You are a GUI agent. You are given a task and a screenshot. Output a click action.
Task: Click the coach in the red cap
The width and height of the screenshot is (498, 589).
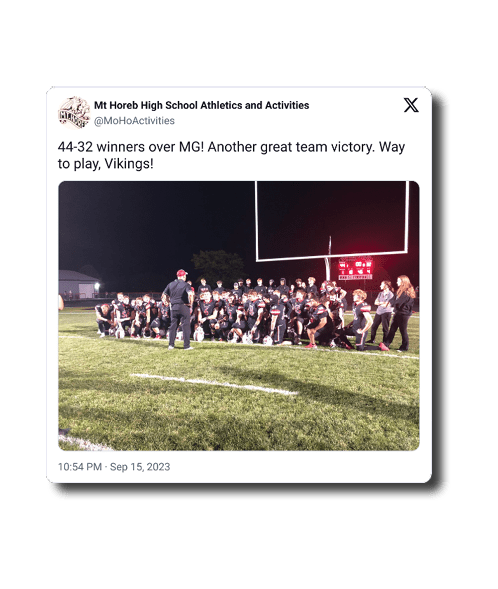coord(179,310)
